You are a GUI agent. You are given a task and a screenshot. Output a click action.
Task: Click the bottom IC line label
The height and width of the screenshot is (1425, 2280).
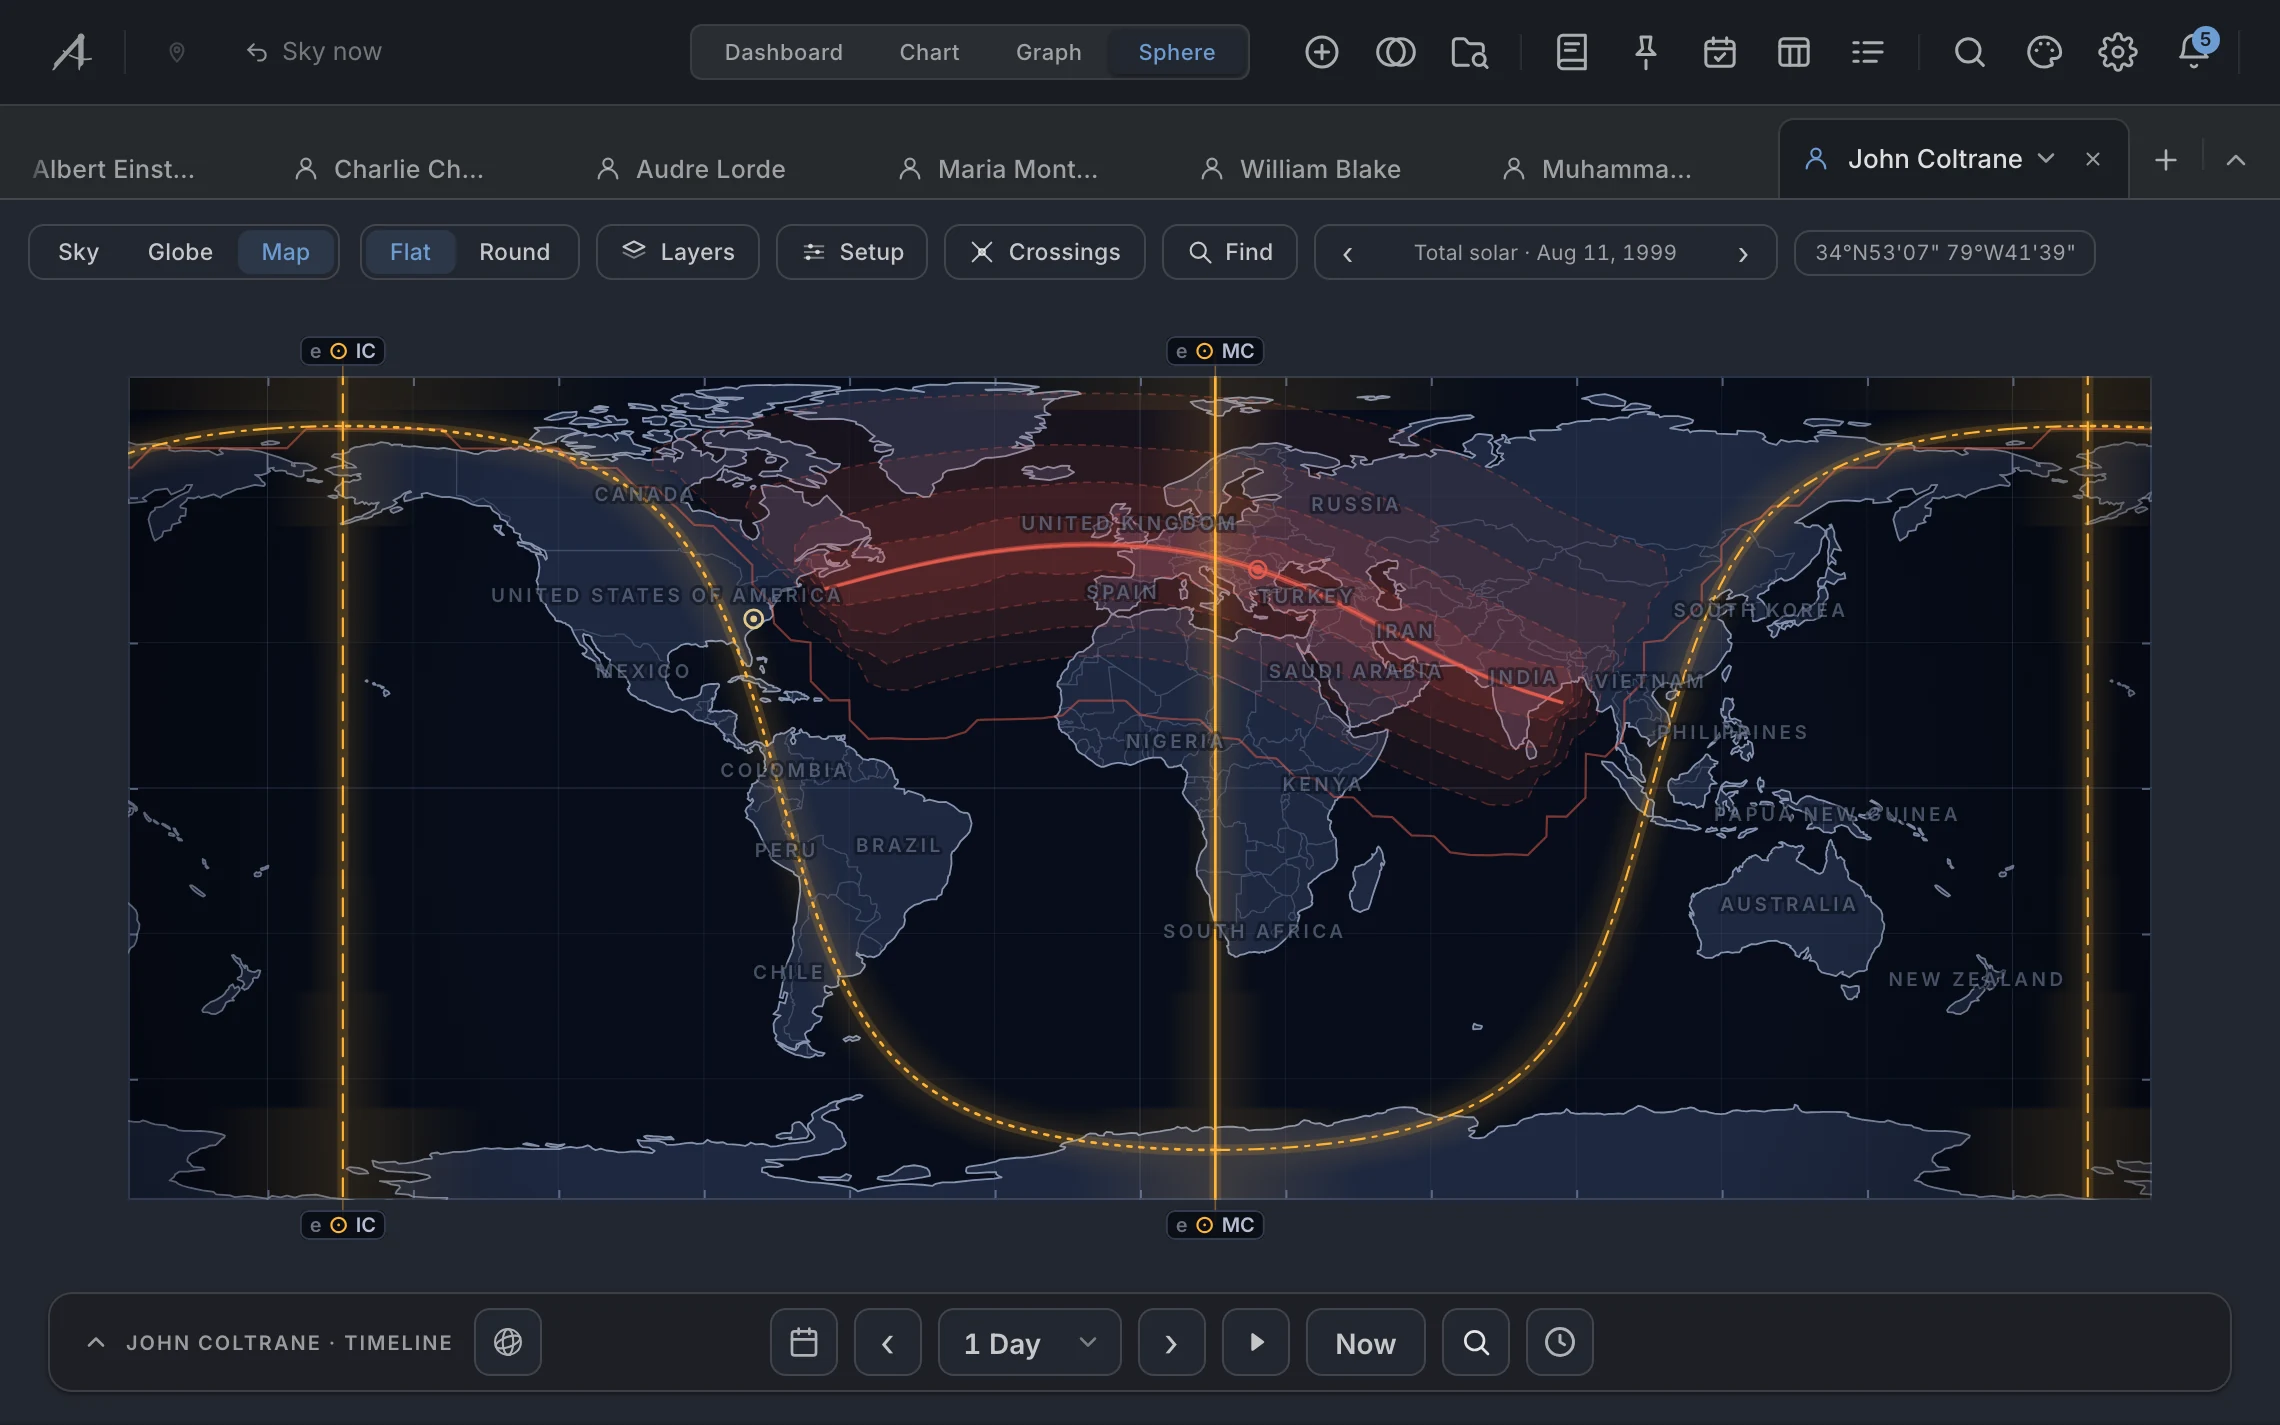(x=343, y=1225)
